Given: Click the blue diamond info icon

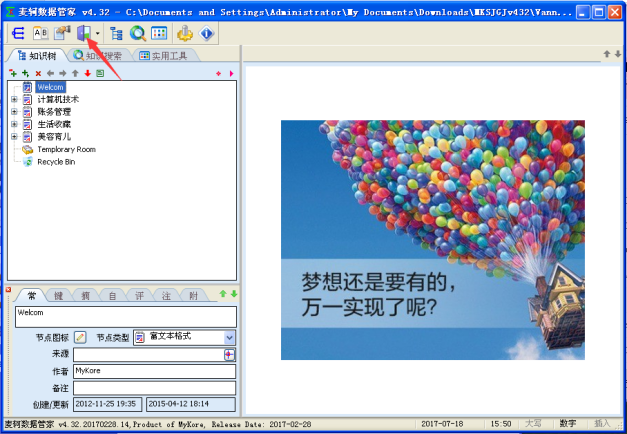Looking at the screenshot, I should point(206,33).
